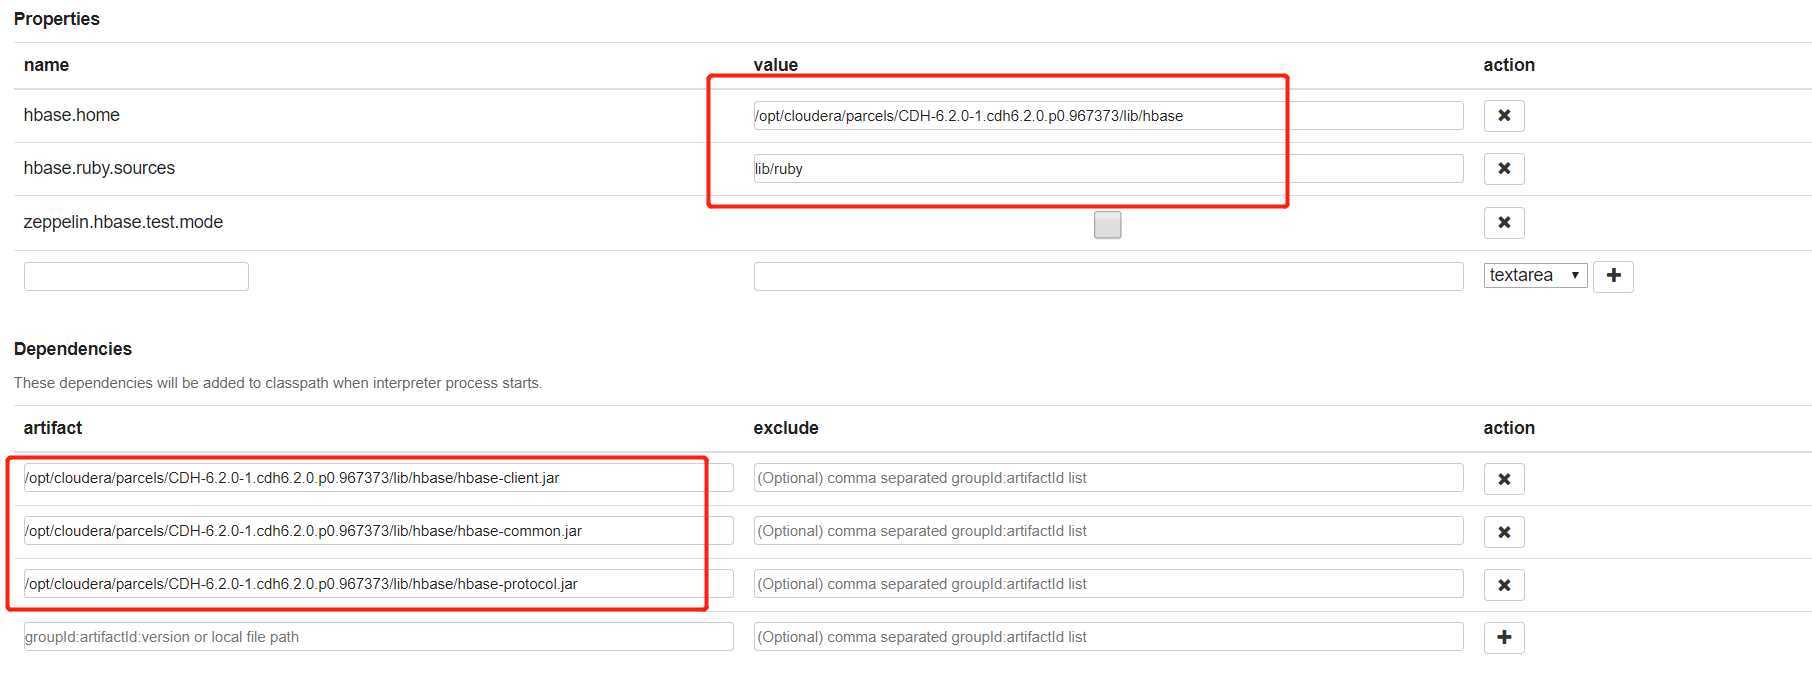Remove the hbase-protocol.jar dependency
Viewport: 1812px width, 676px height.
(1503, 585)
